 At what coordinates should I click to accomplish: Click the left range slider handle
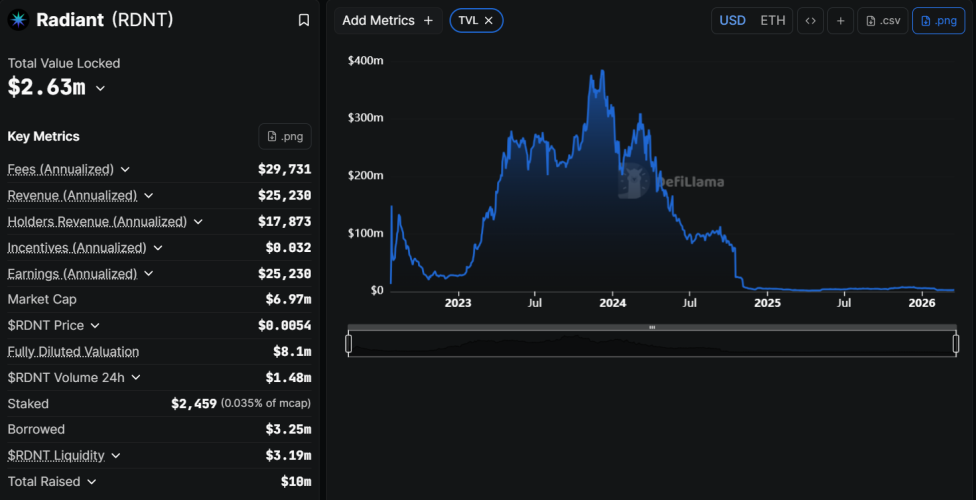(348, 344)
